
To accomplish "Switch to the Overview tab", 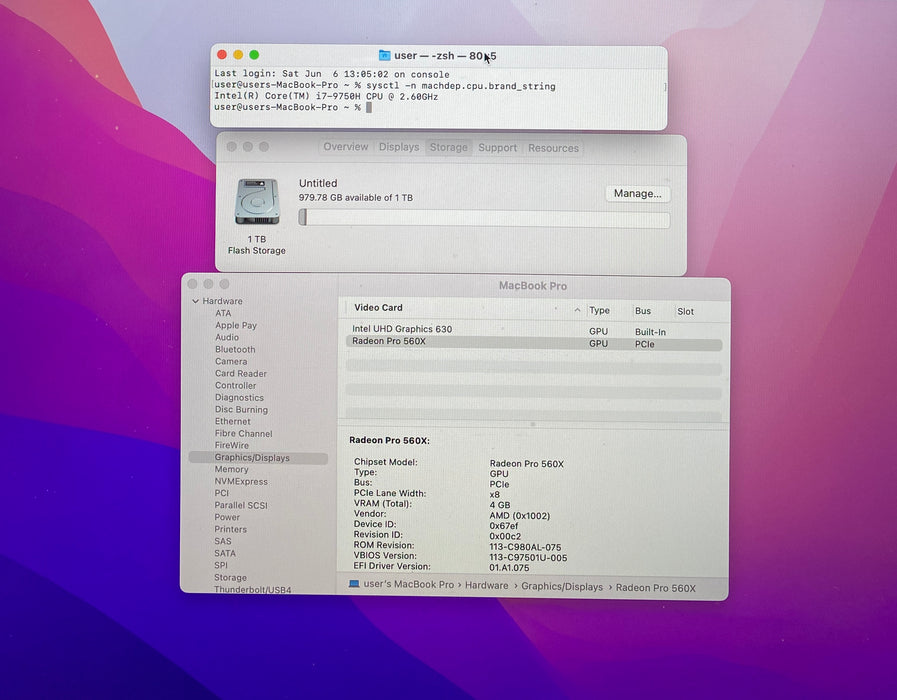I will (346, 147).
